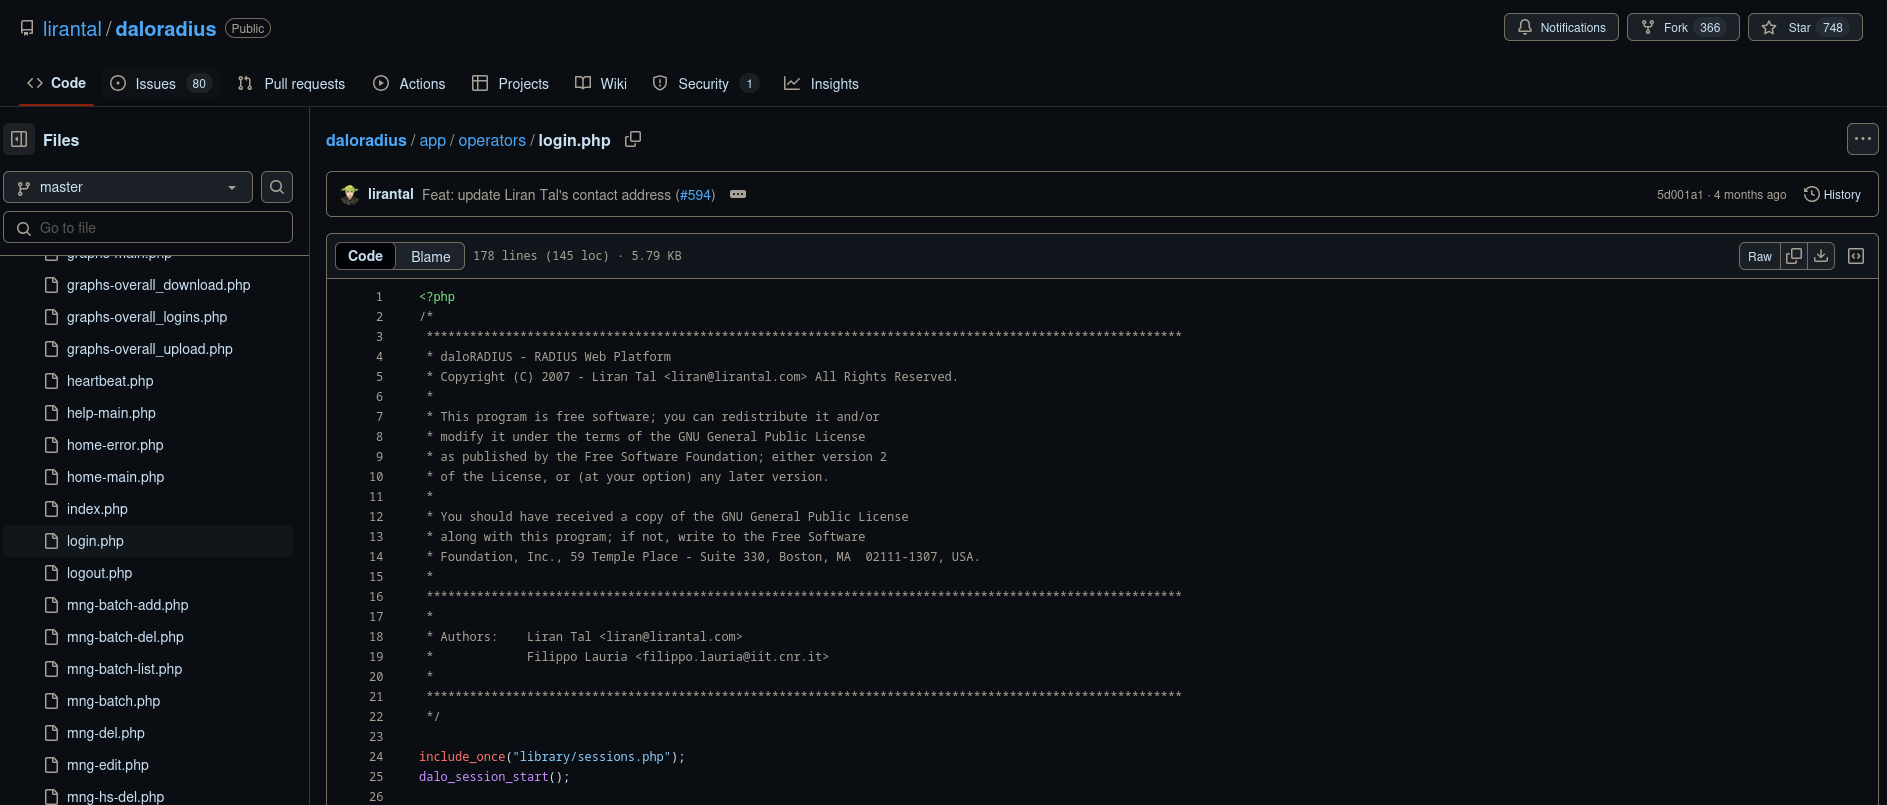1887x805 pixels.
Task: View the file History
Action: click(x=1832, y=194)
